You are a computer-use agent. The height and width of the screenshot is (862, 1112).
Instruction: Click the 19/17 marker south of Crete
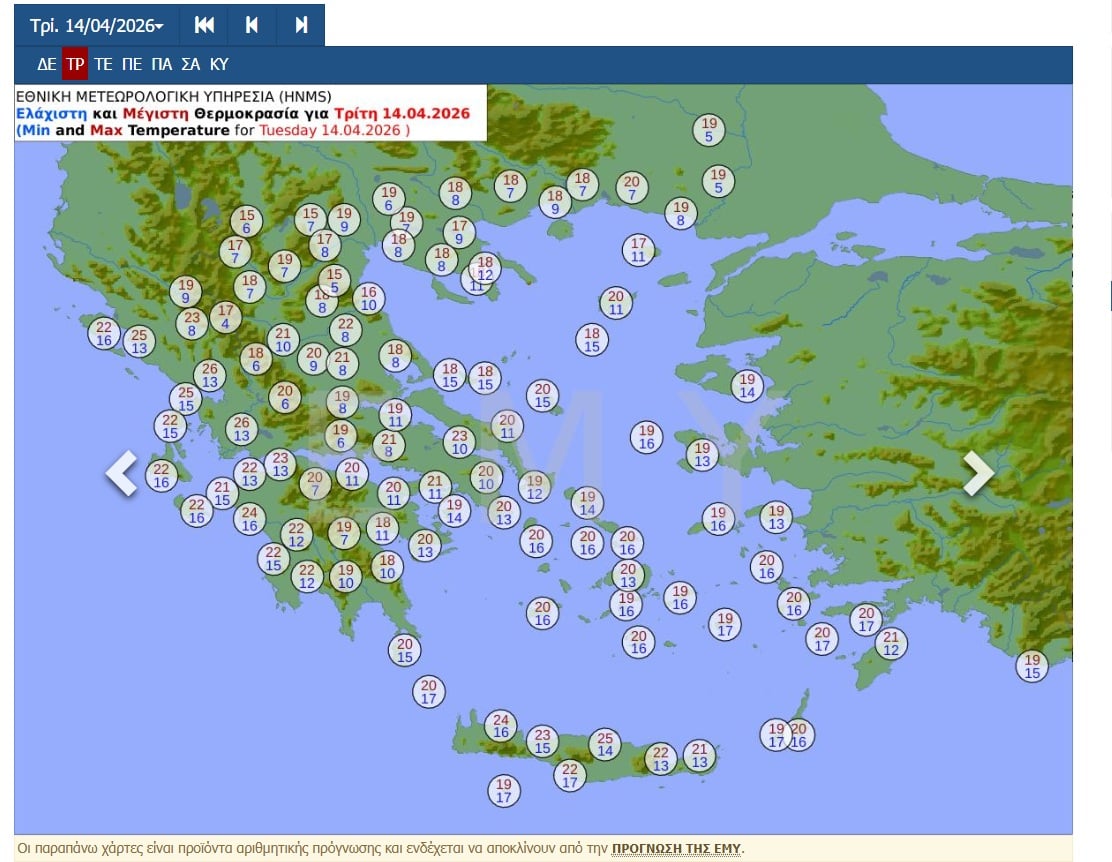pyautogui.click(x=504, y=791)
